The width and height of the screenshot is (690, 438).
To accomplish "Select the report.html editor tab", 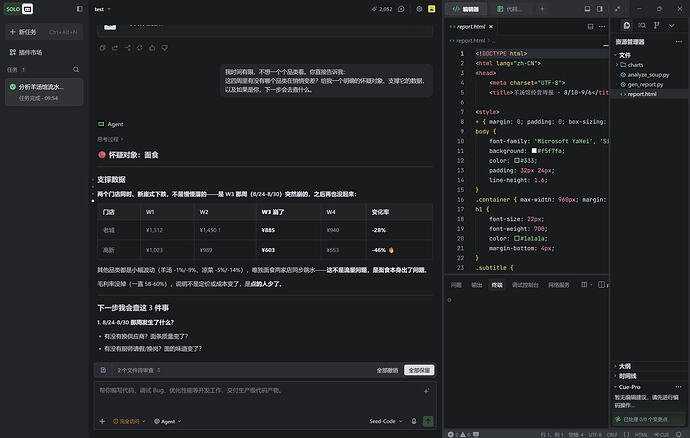I will 471,26.
